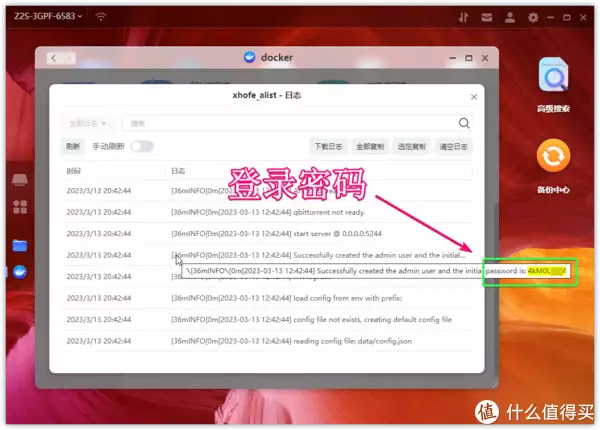Maximize the docker window
Image resolution: width=600 pixels, height=430 pixels.
click(x=469, y=58)
